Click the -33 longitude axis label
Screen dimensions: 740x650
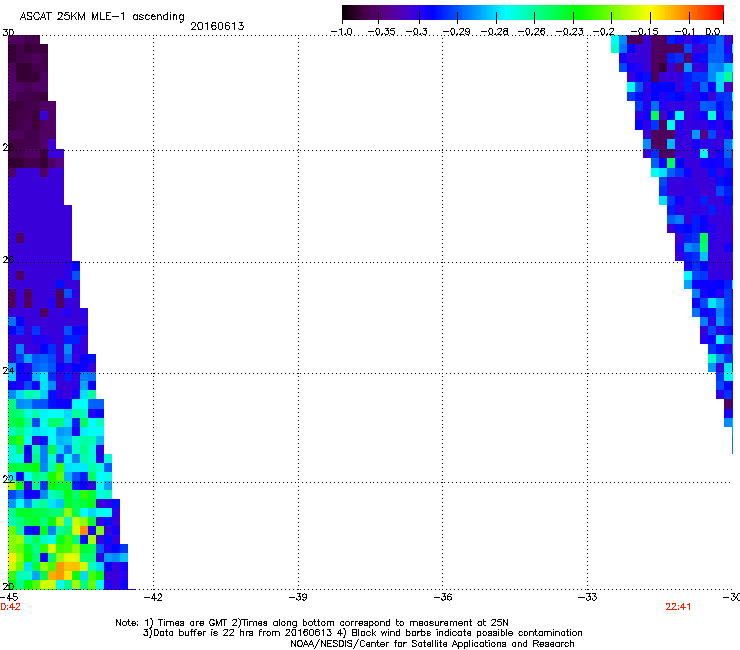[588, 597]
